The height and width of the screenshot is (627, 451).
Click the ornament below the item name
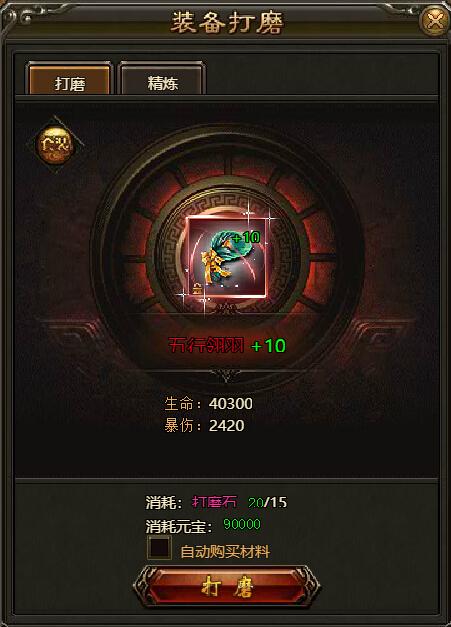226,375
